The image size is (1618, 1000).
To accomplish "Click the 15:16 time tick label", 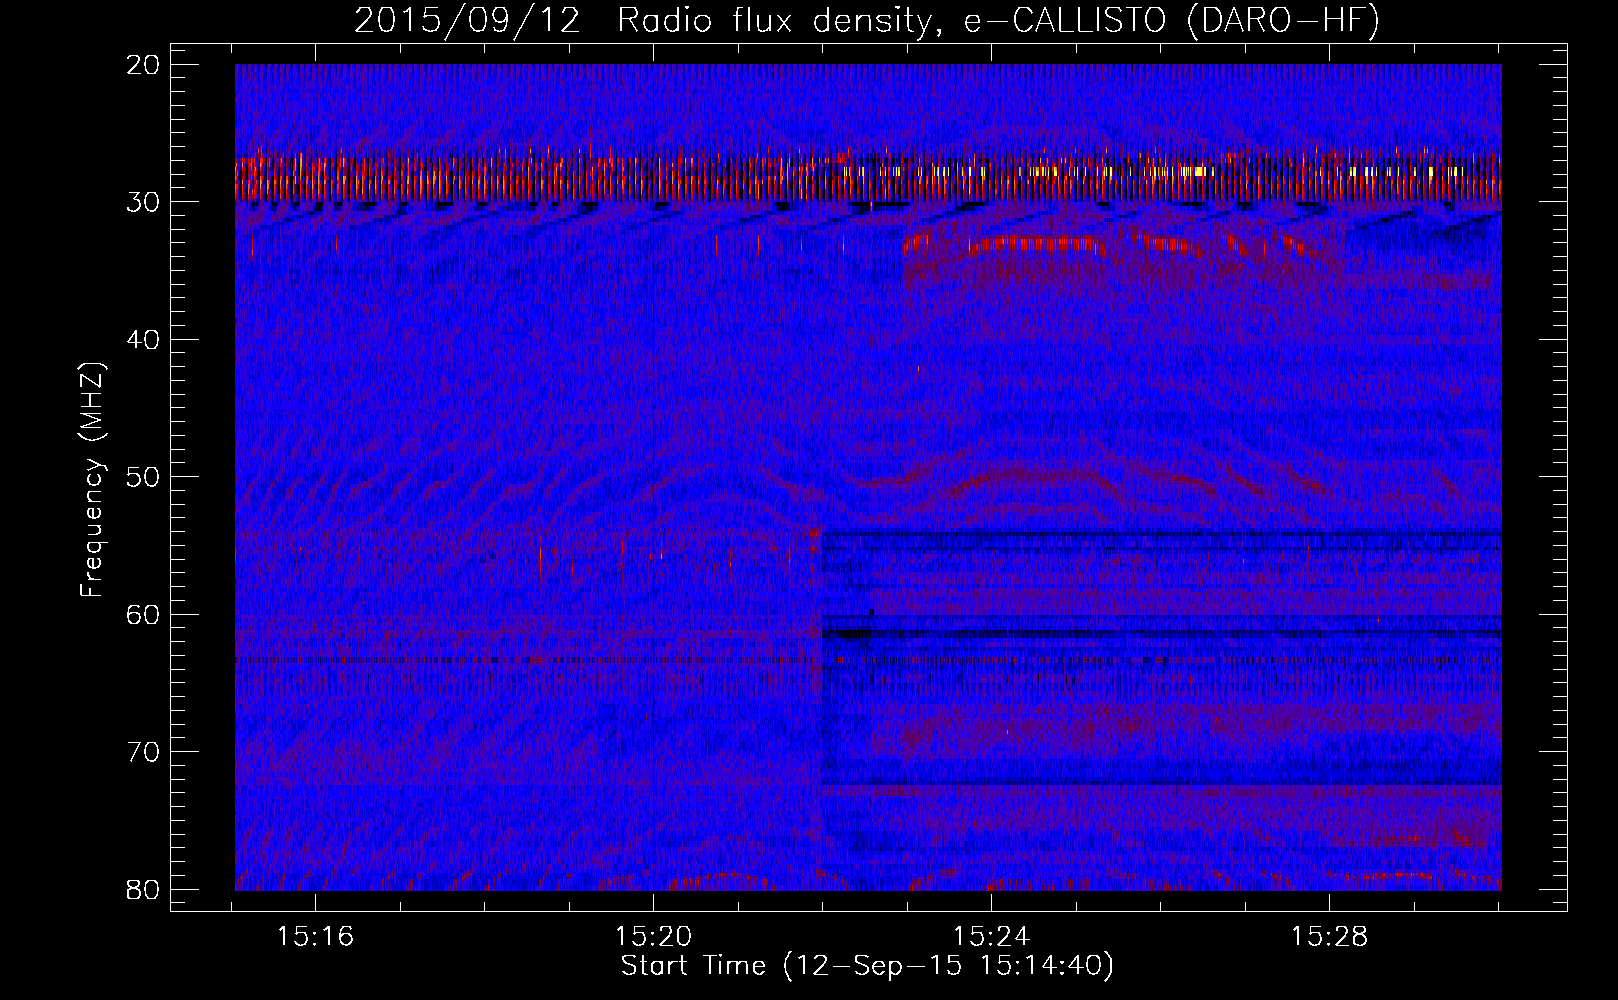I will coord(316,937).
